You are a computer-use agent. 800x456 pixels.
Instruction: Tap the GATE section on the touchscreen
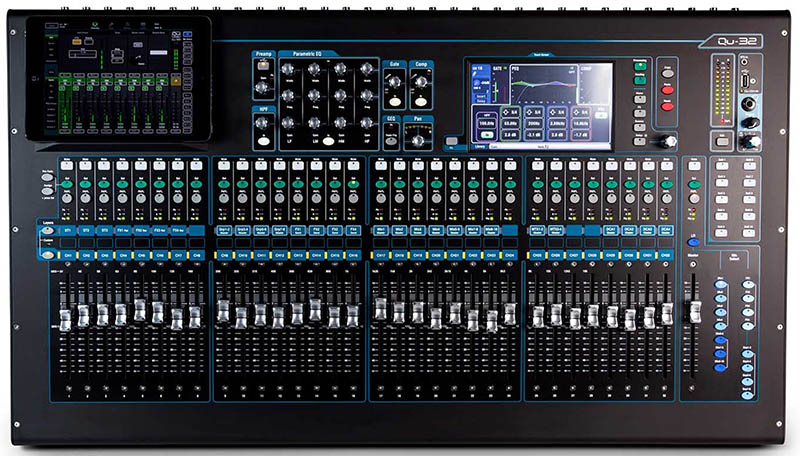pos(501,86)
